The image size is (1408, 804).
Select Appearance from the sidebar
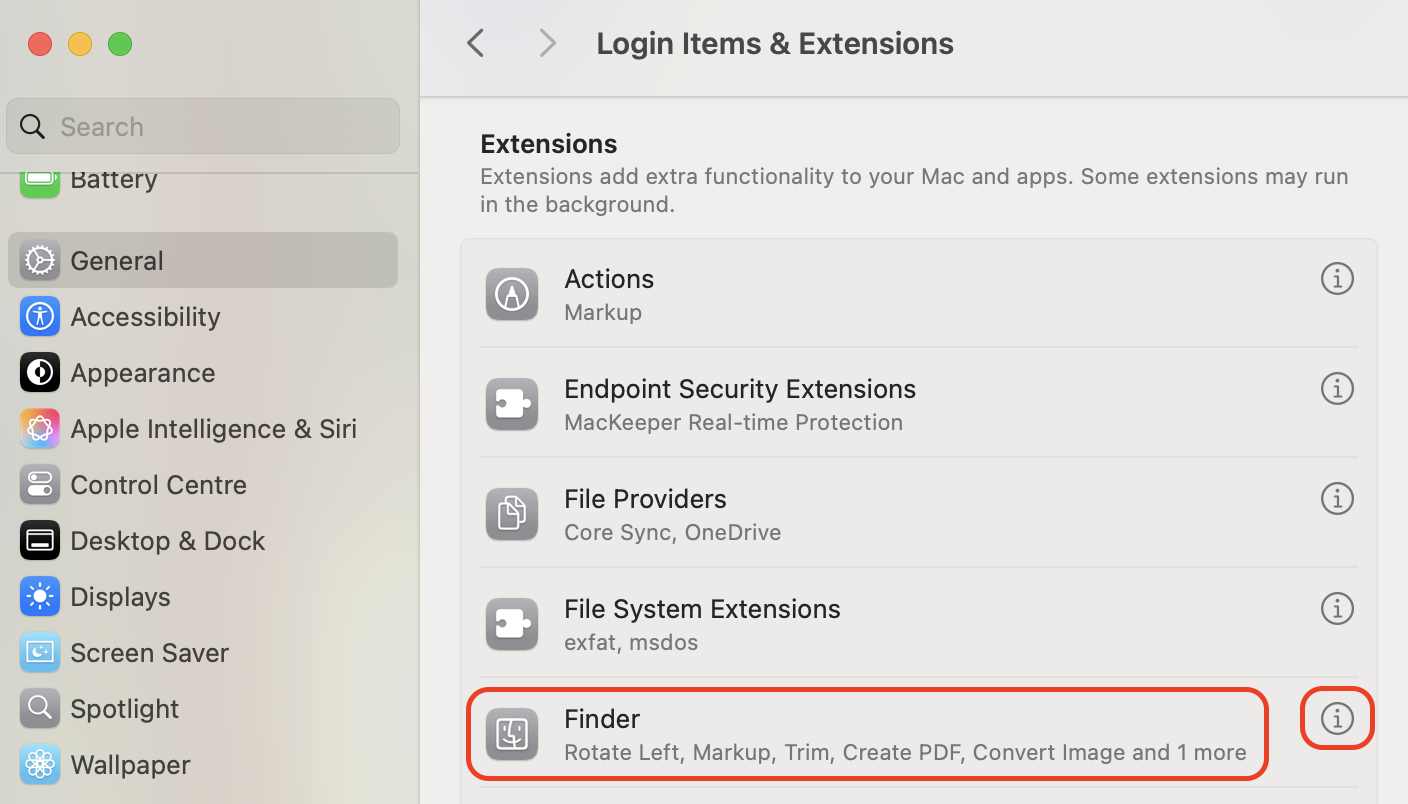[x=142, y=372]
